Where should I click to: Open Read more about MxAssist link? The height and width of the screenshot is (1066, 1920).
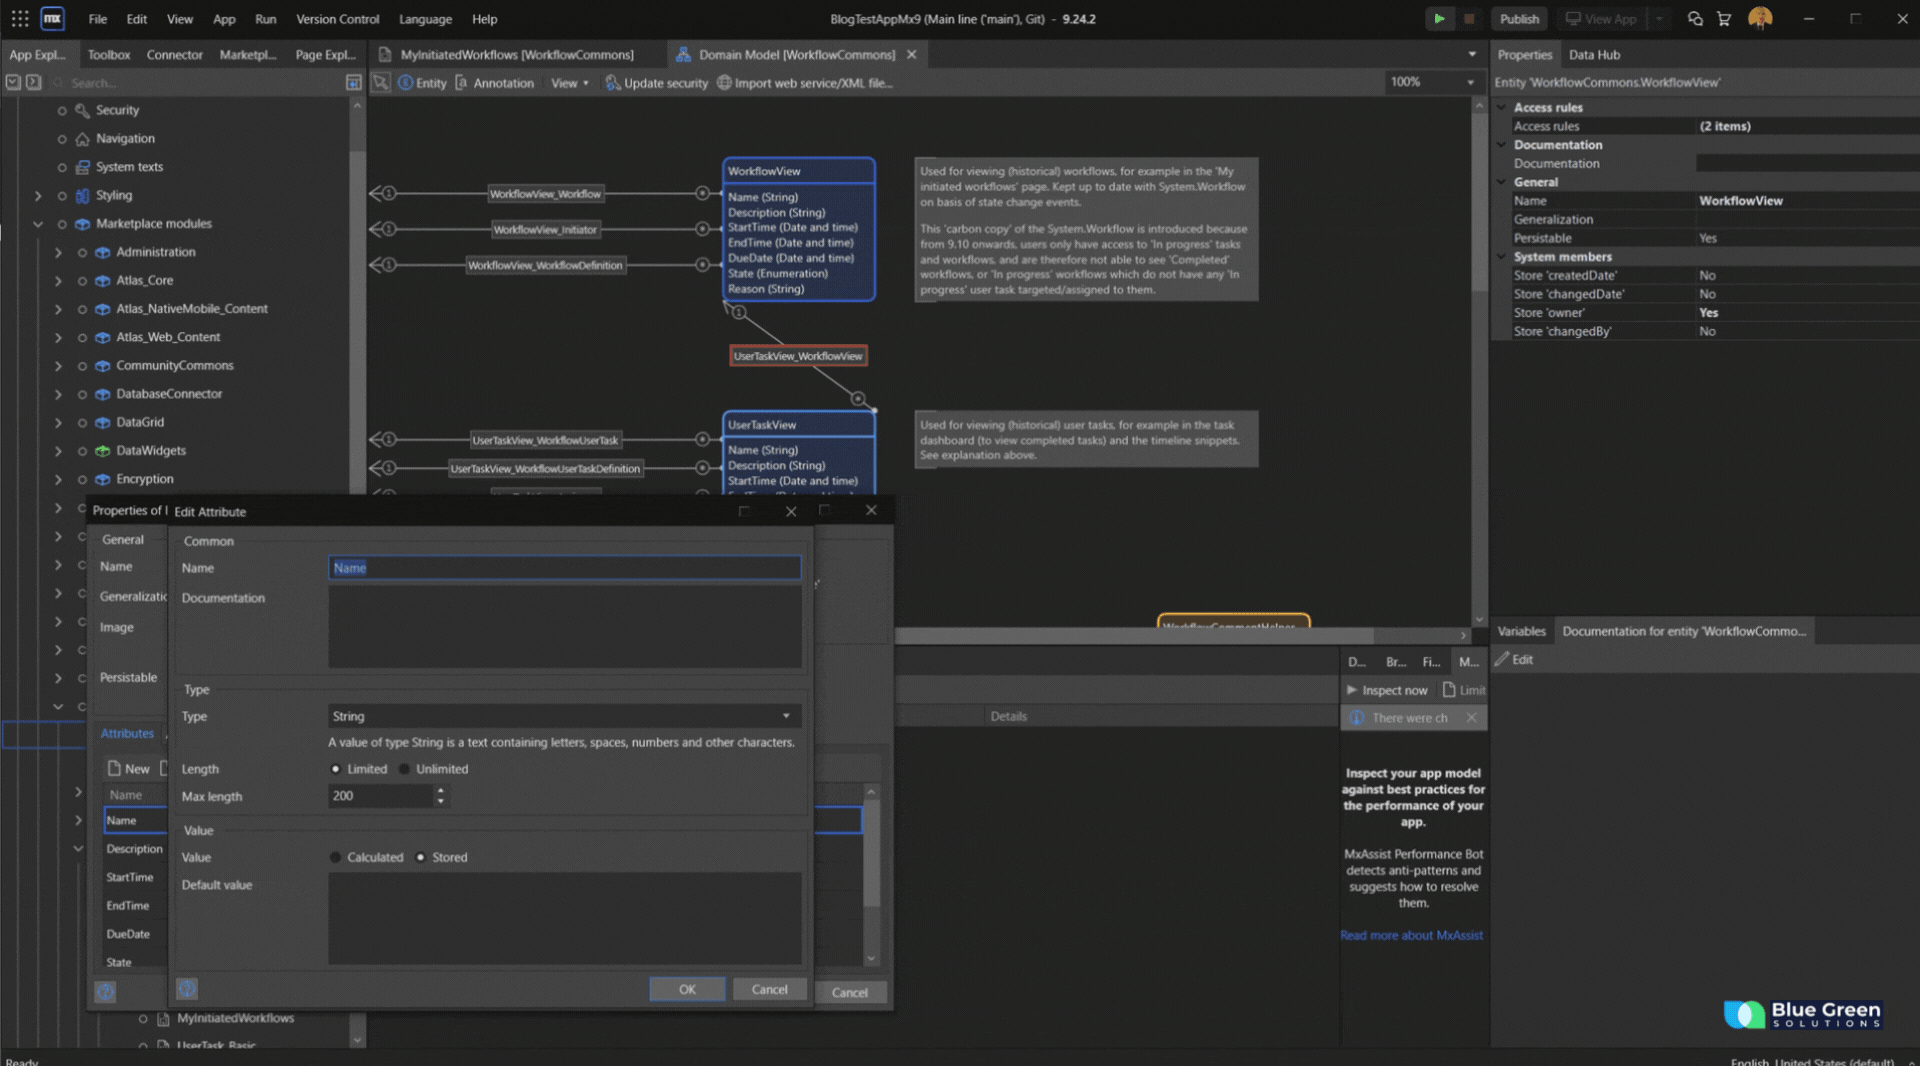pyautogui.click(x=1411, y=935)
